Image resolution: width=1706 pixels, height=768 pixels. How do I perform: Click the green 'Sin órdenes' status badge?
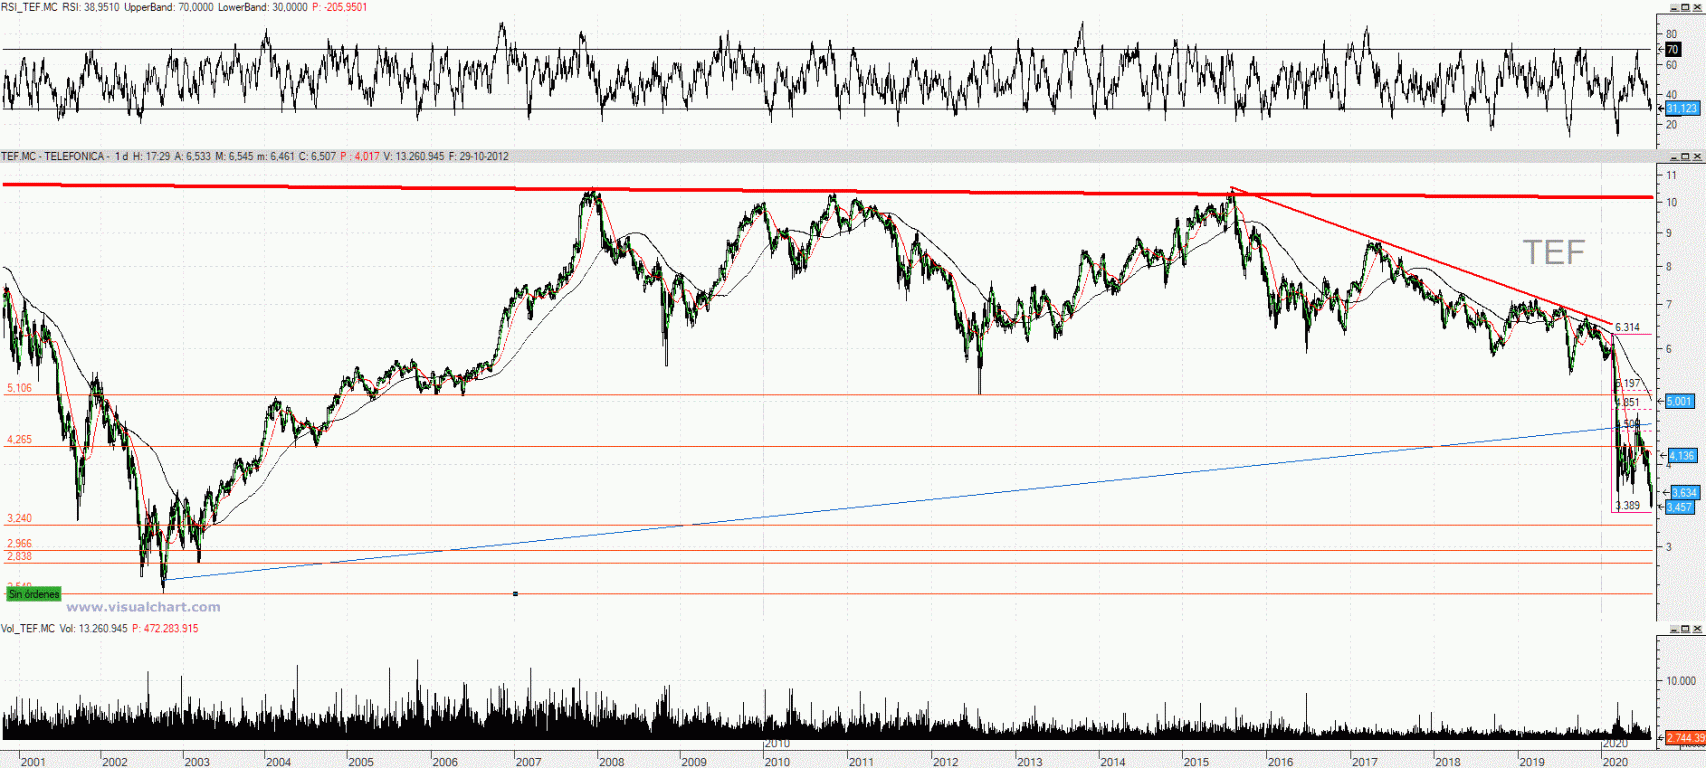pyautogui.click(x=34, y=594)
